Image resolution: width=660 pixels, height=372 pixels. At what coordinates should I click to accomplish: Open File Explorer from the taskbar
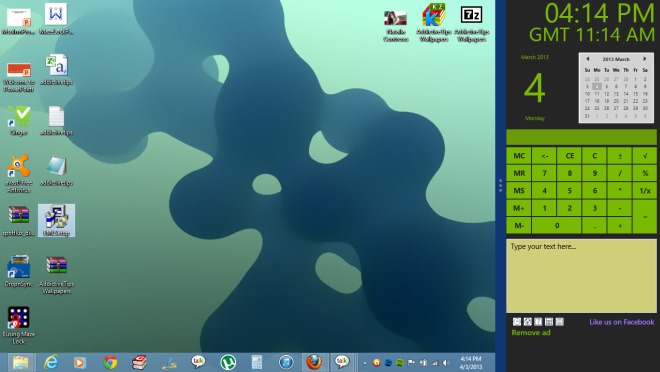point(20,362)
